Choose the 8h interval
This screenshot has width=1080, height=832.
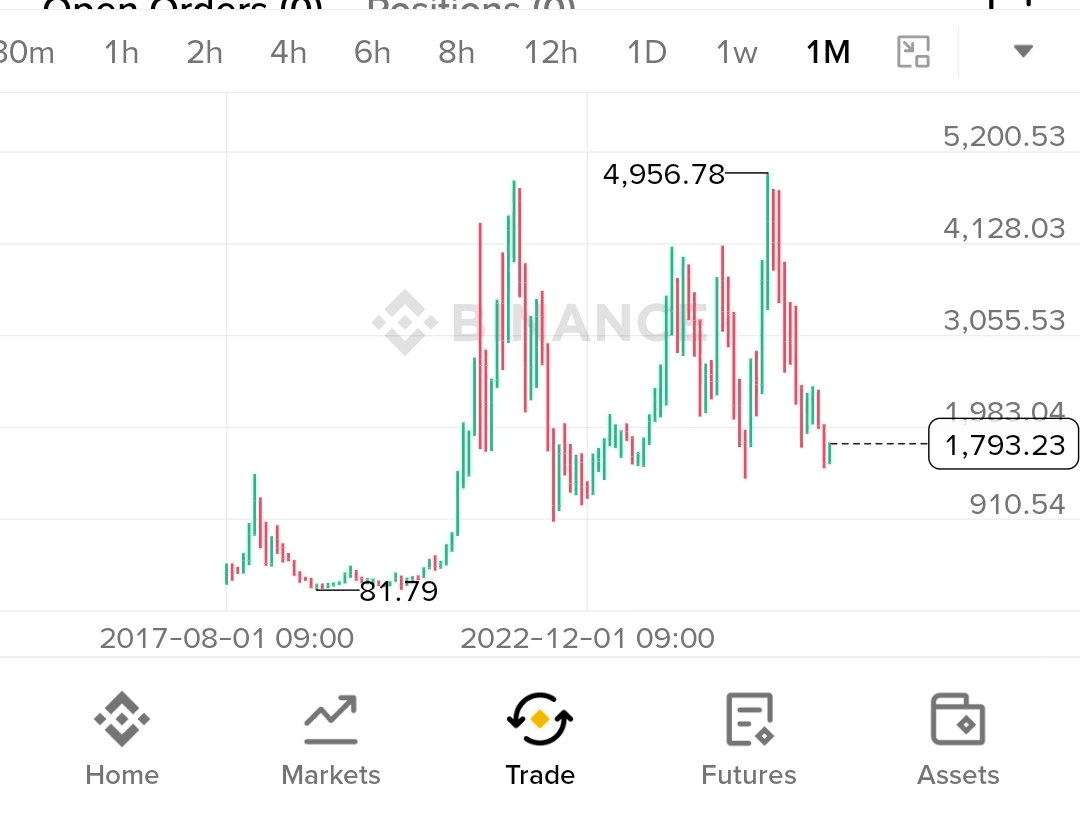(x=456, y=52)
